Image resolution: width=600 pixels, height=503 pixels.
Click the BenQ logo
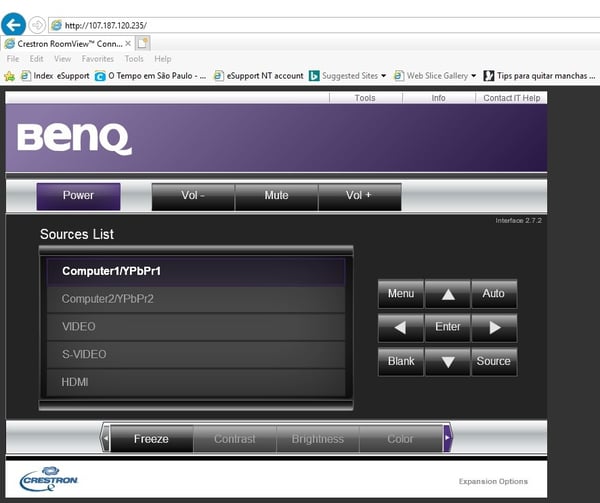coord(74,138)
